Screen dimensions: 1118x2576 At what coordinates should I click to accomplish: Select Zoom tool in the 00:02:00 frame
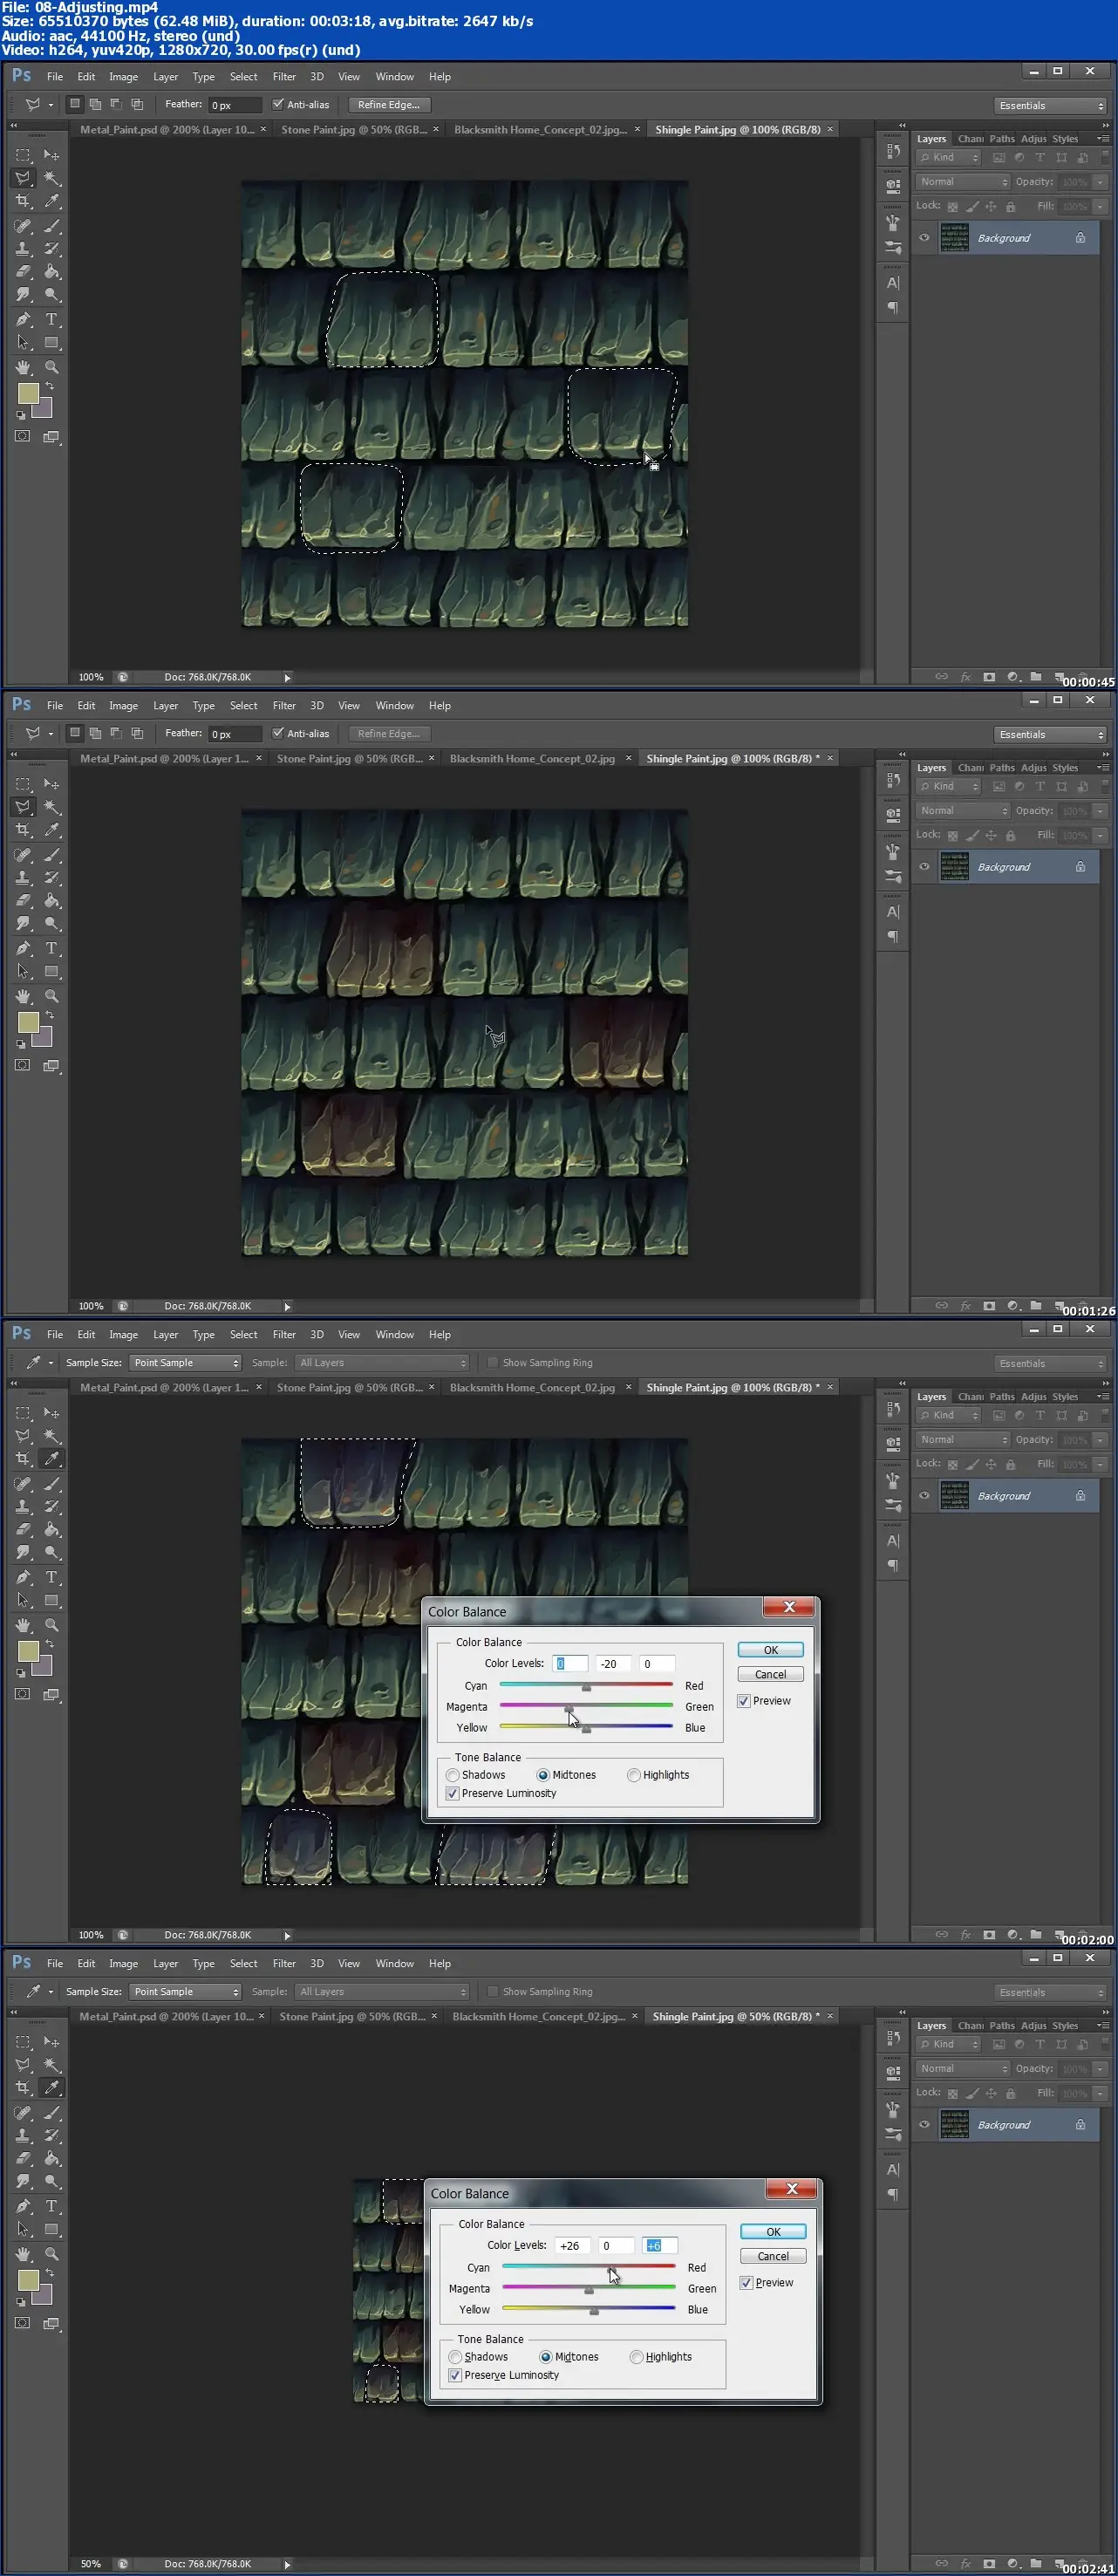coord(51,1625)
